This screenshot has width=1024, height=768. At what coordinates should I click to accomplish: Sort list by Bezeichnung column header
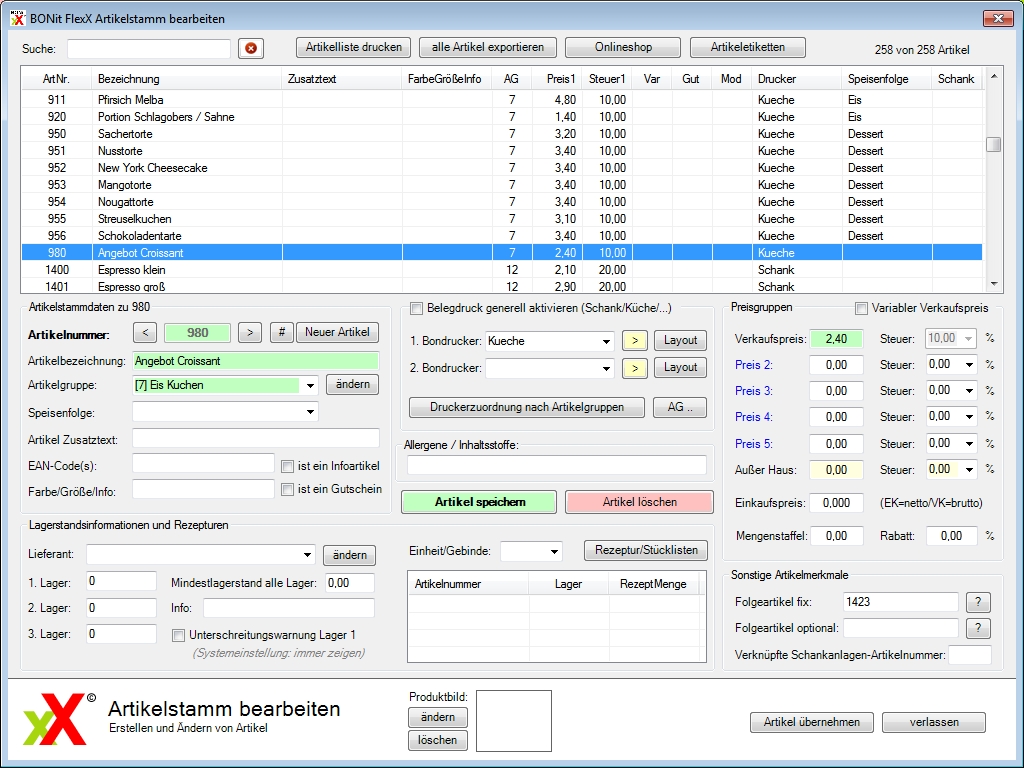186,79
